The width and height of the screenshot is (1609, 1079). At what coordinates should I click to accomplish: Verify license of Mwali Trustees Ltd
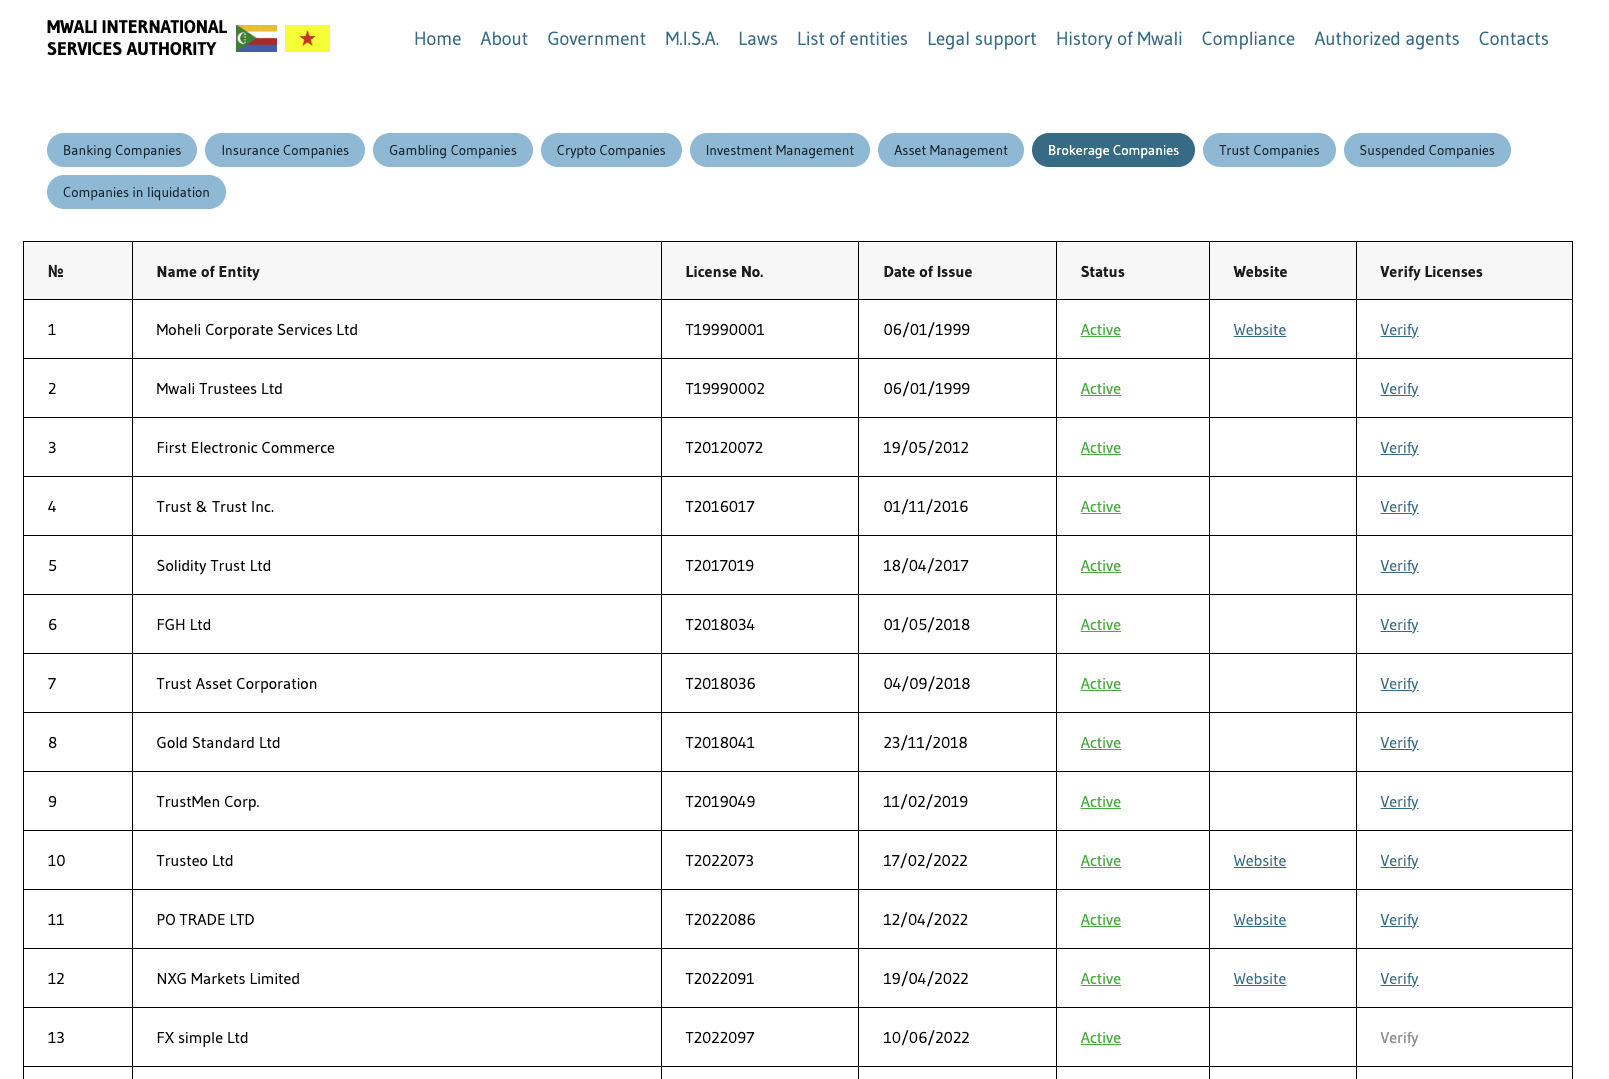(1399, 389)
